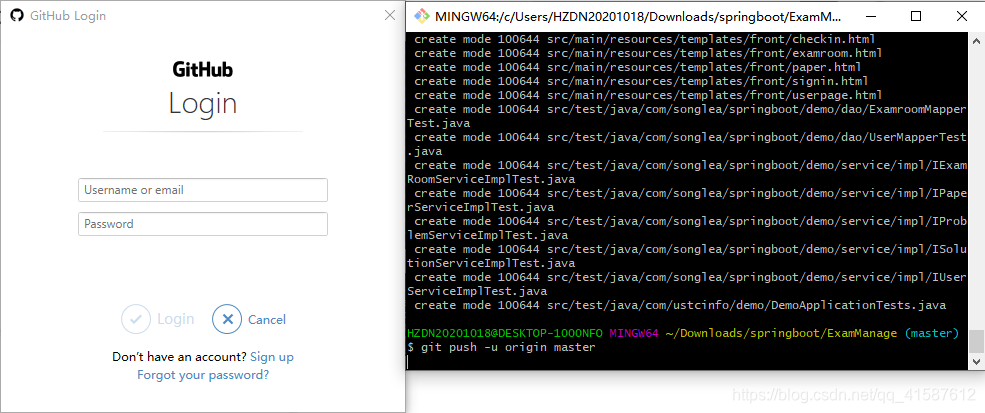Focus the Password field
This screenshot has width=985, height=413.
click(203, 224)
